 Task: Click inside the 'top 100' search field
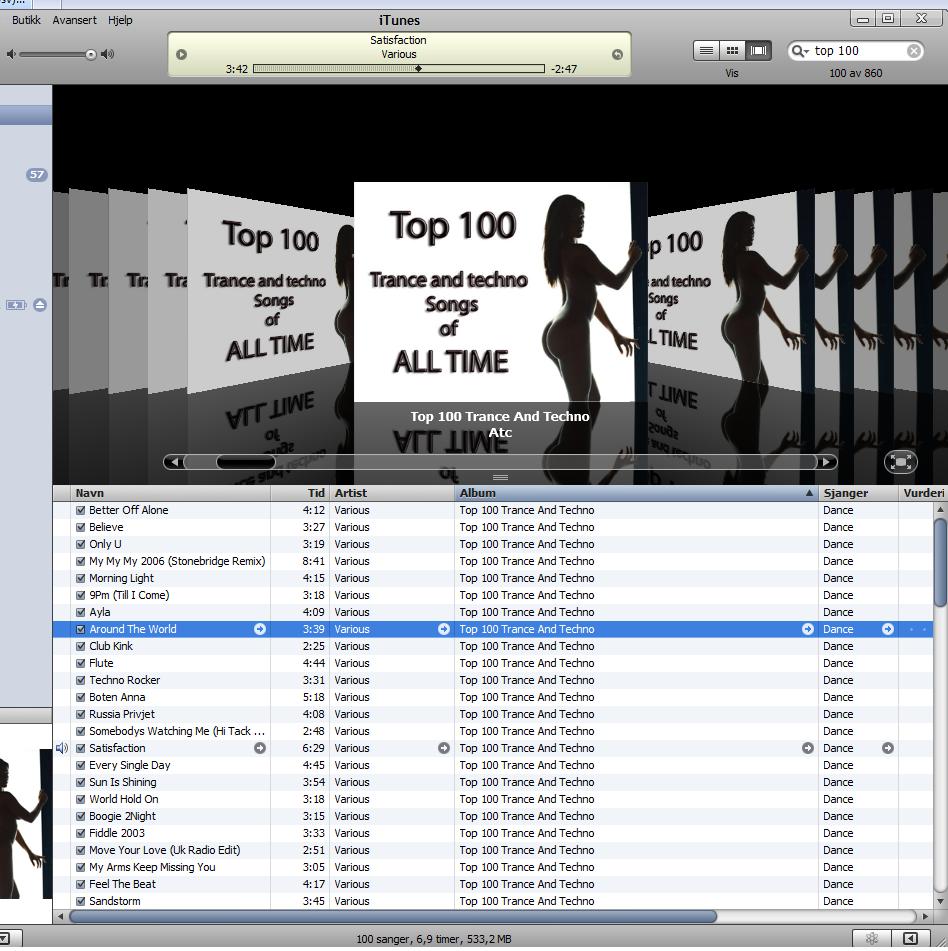click(858, 51)
